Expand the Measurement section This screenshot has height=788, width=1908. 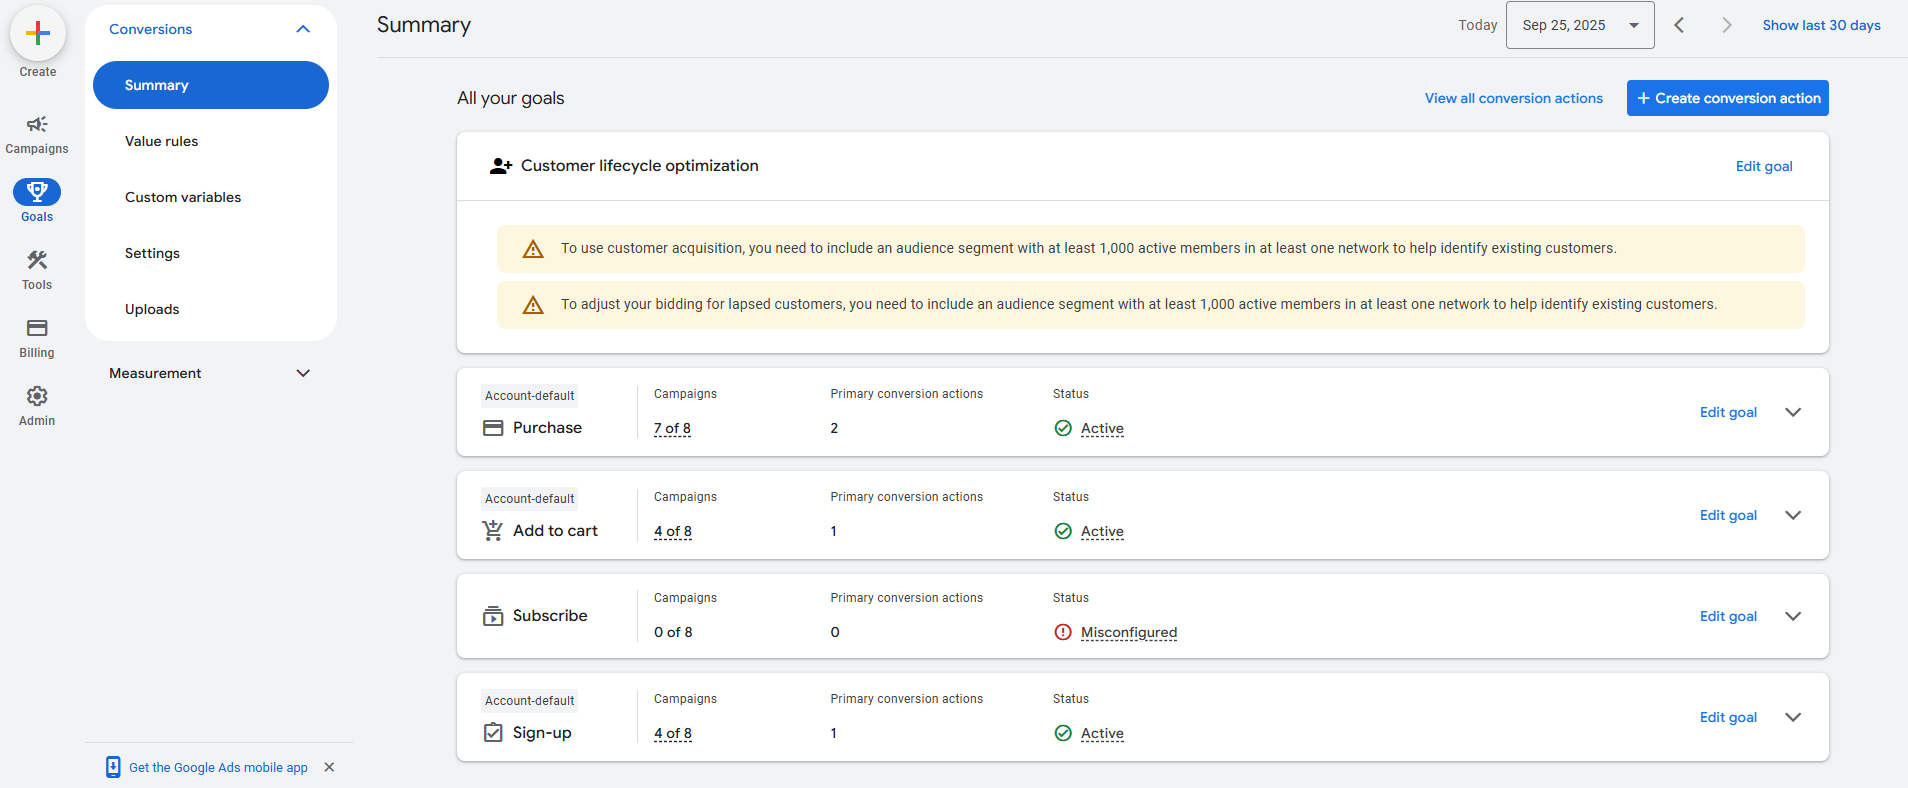303,373
